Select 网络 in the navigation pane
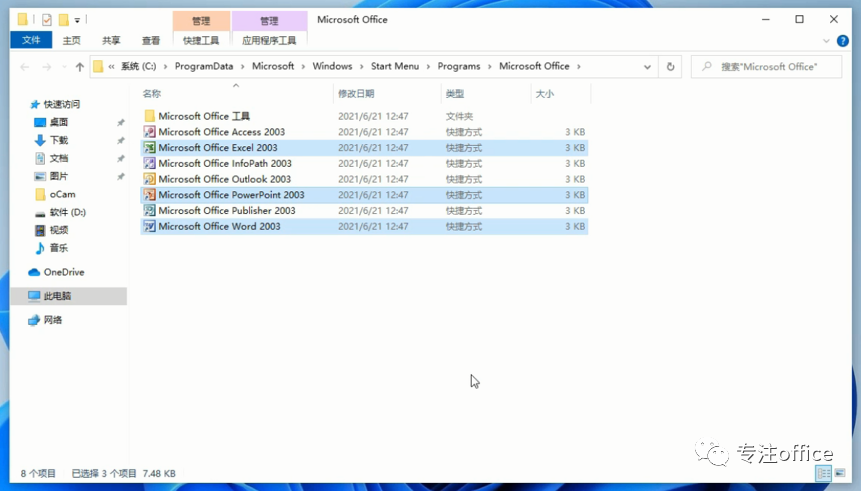This screenshot has height=491, width=861. (53, 320)
